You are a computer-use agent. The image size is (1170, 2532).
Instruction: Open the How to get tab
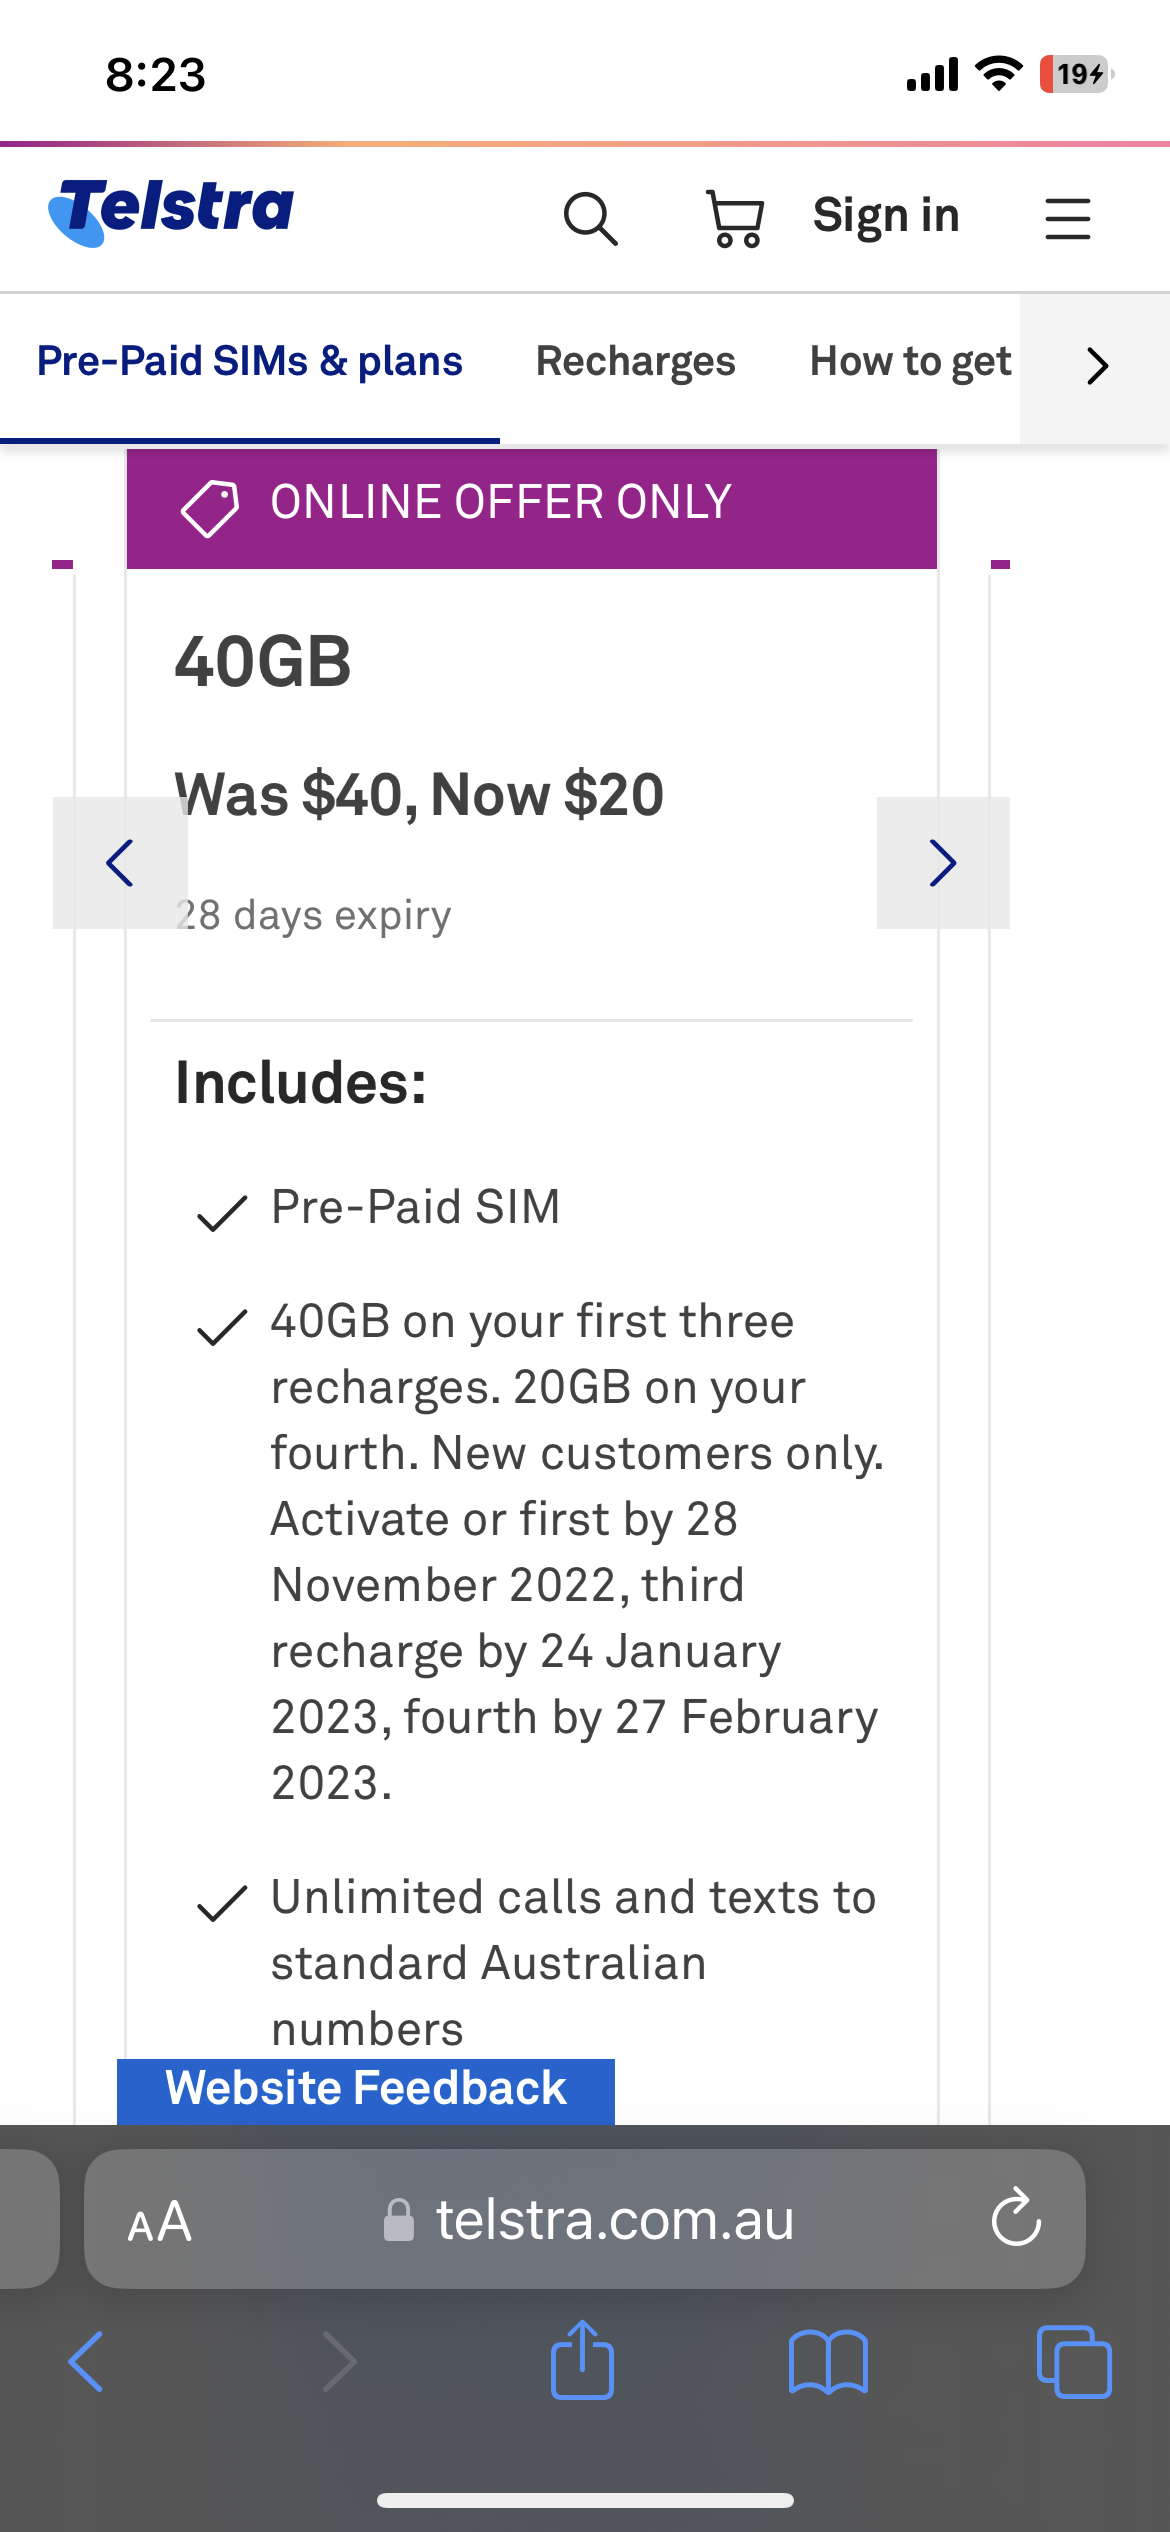(x=910, y=362)
